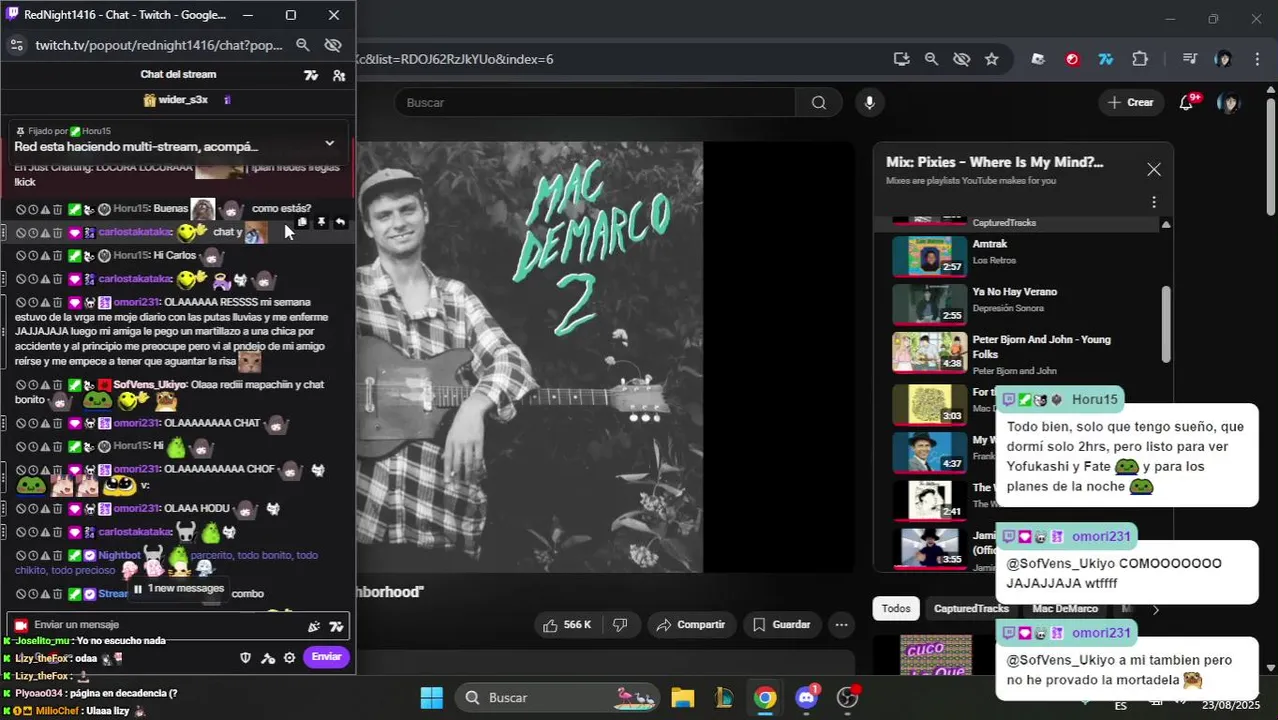Open Chrome three-dot menu

(x=1257, y=59)
